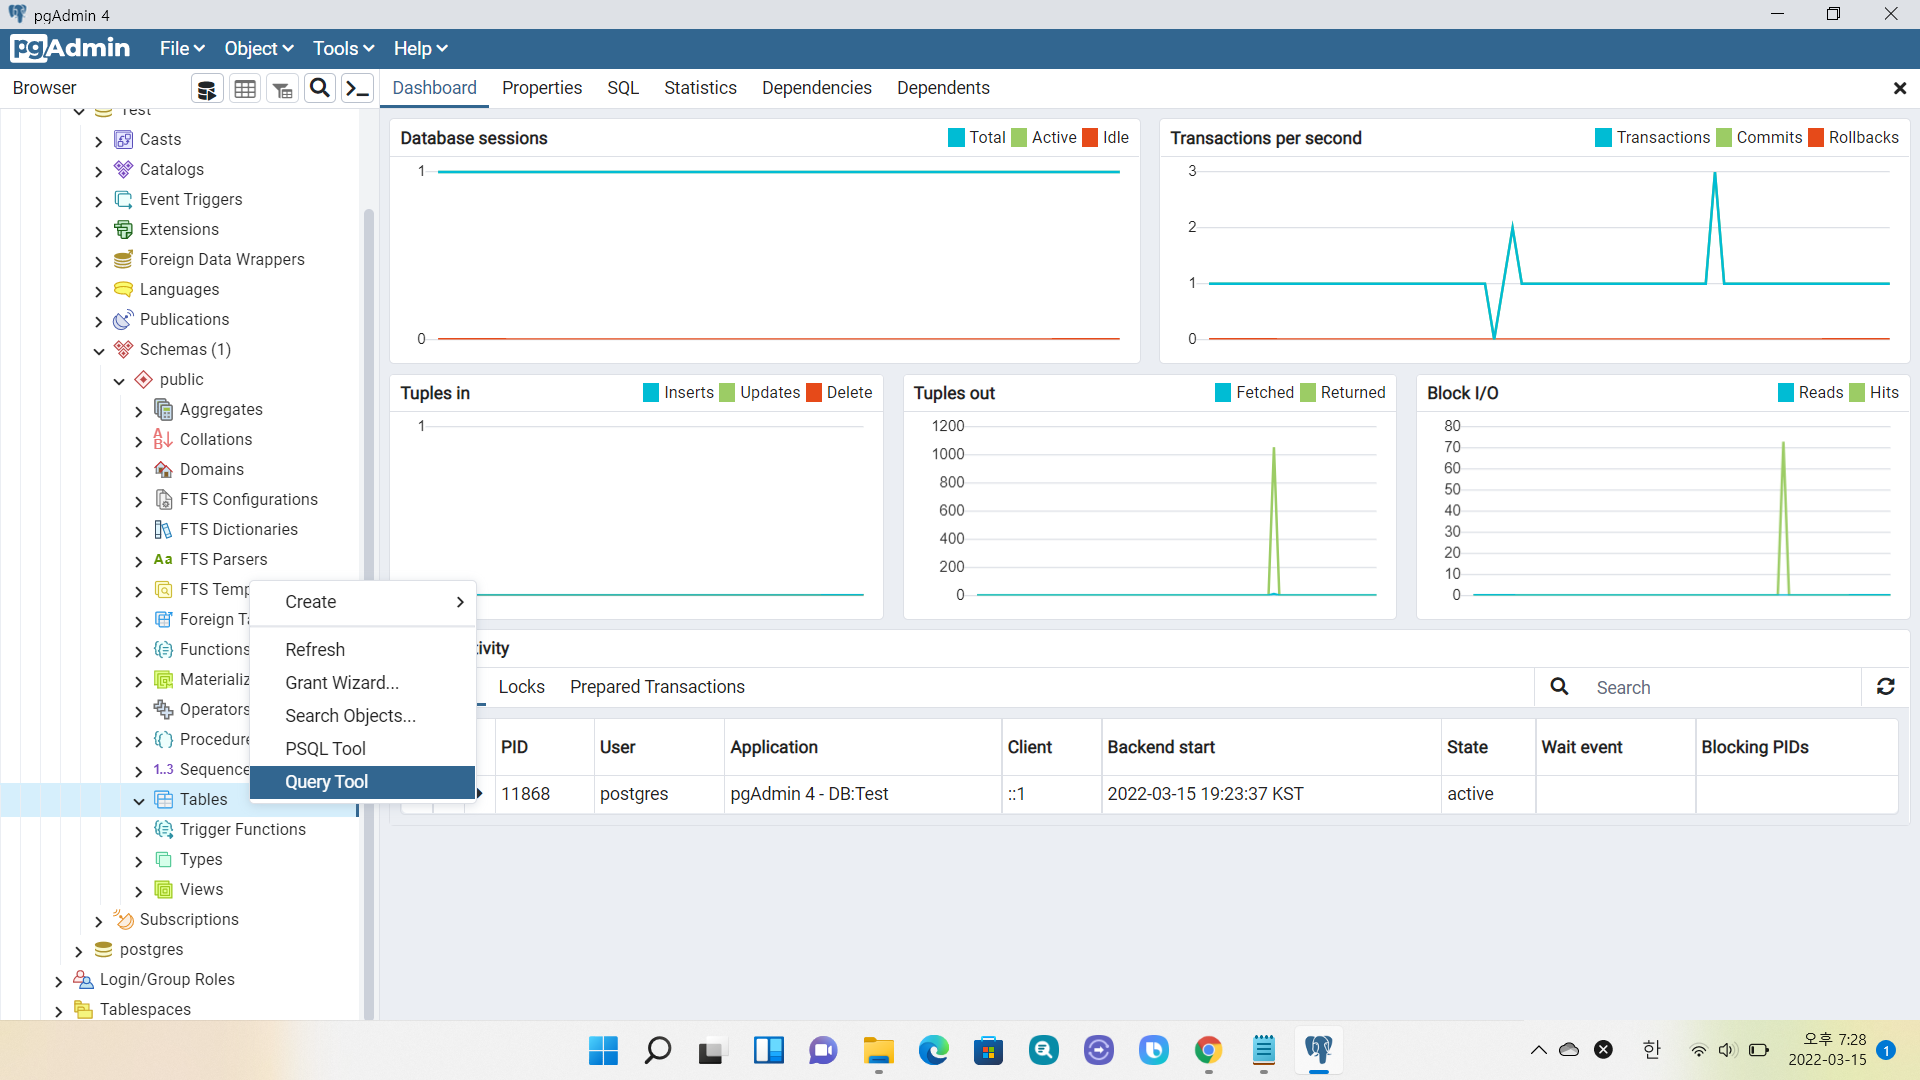Screen dimensions: 1920x1080
Task: Open pgAdmin from the Windows taskbar
Action: tap(1318, 1050)
